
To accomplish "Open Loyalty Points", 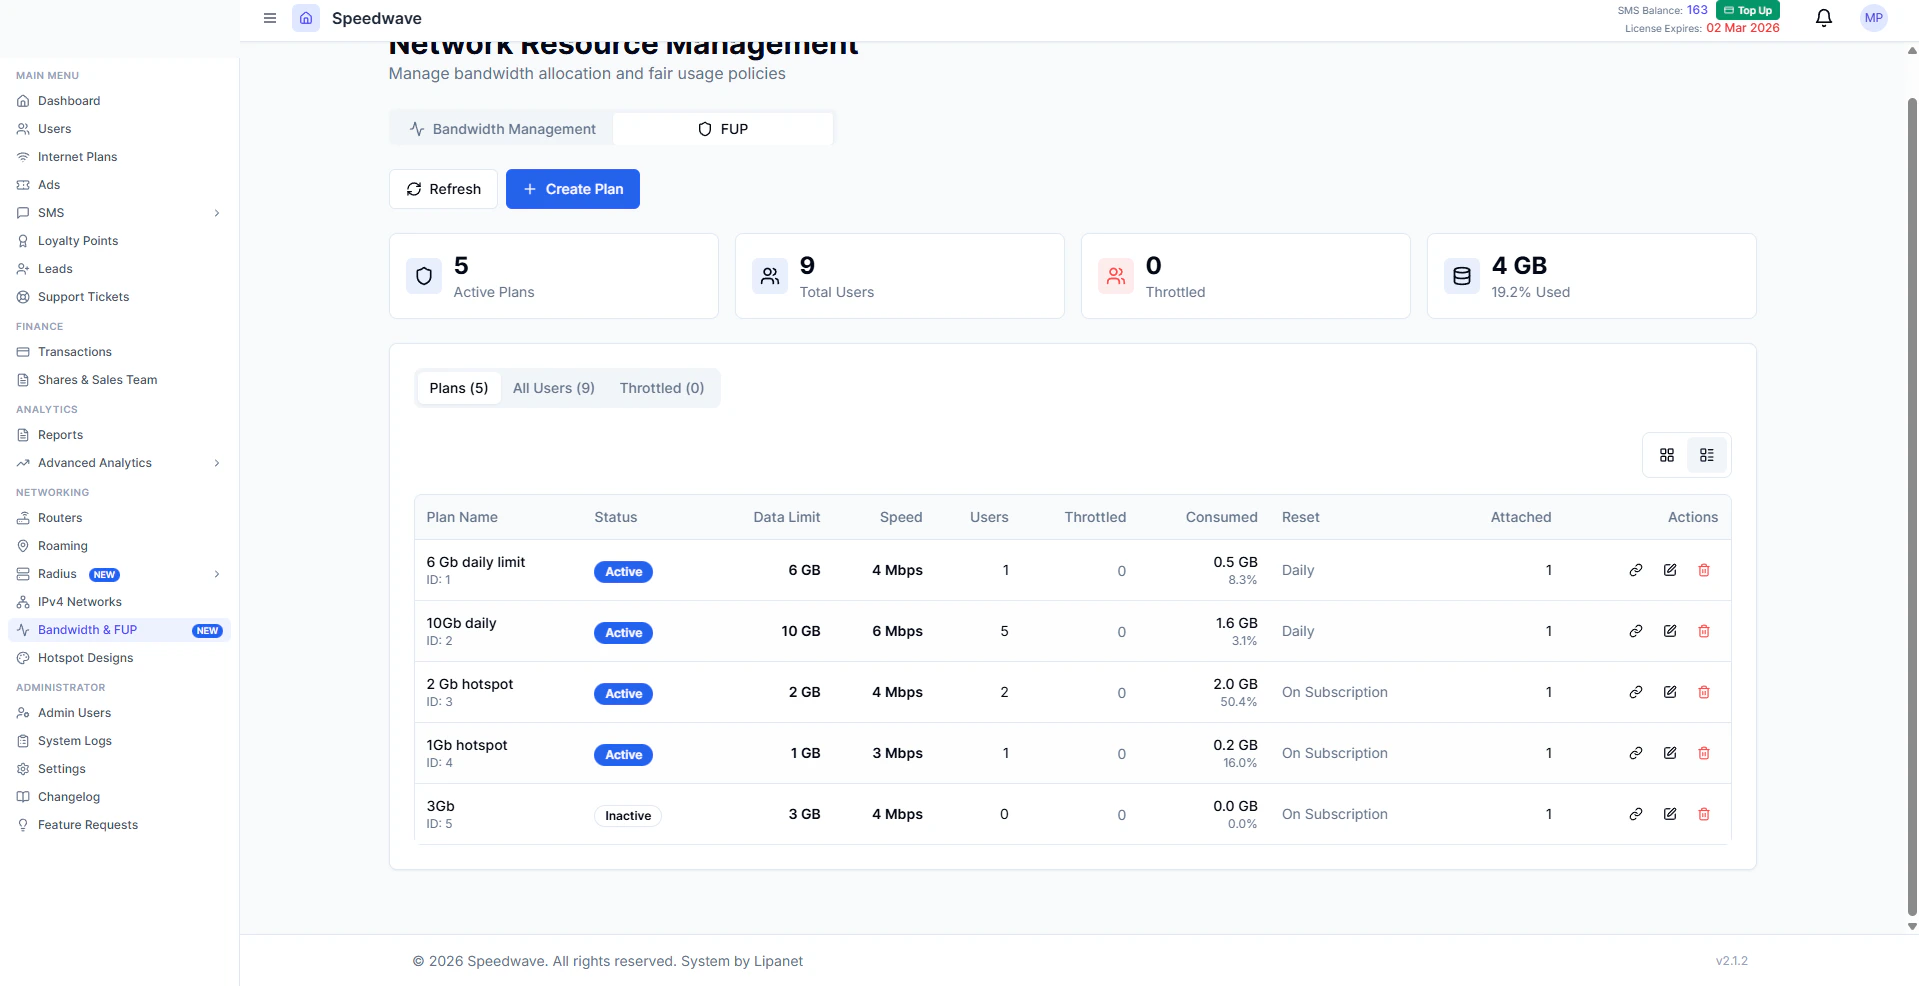I will (x=120, y=241).
